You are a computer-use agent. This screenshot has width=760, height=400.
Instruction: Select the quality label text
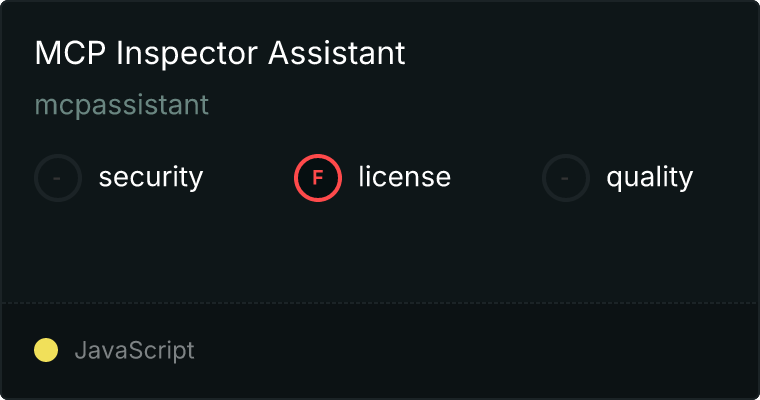[x=649, y=178]
